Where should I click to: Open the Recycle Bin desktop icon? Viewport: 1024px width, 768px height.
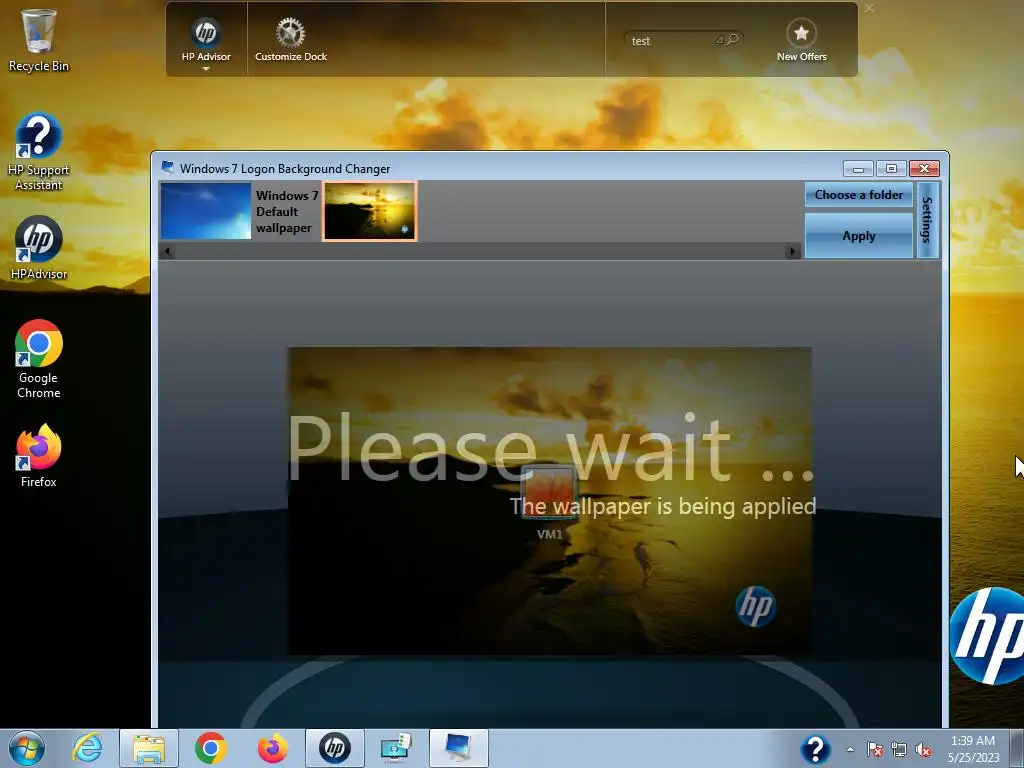pyautogui.click(x=39, y=39)
